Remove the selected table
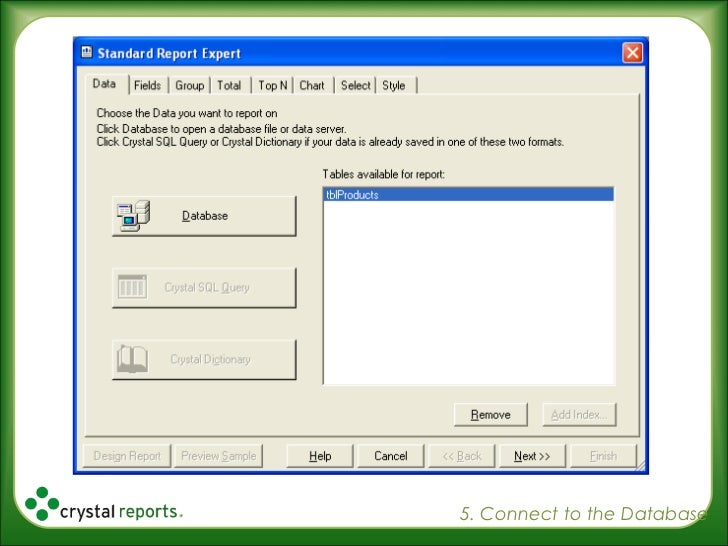 (491, 415)
